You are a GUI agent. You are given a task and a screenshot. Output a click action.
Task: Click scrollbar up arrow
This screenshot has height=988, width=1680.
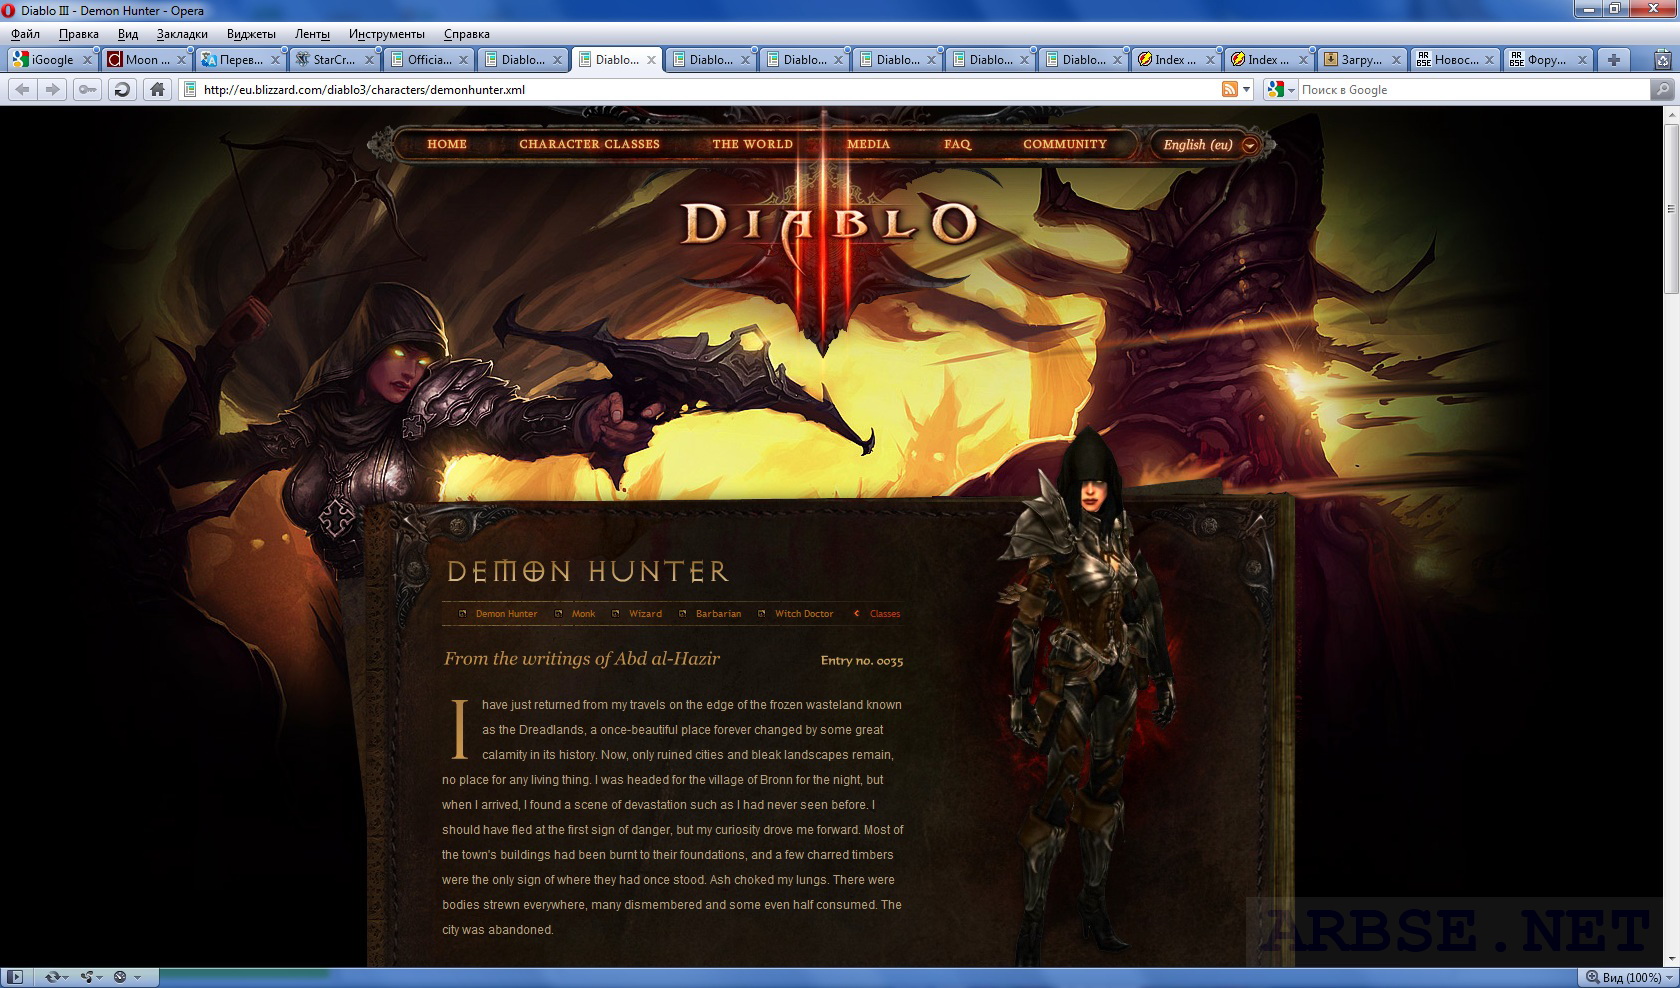click(x=1671, y=115)
